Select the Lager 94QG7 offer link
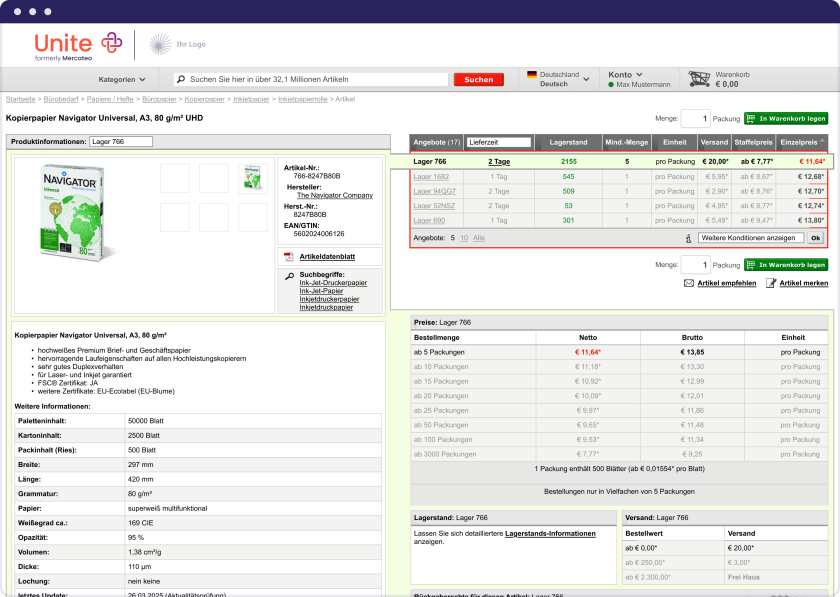Viewport: 840px width, 597px height. 434,191
